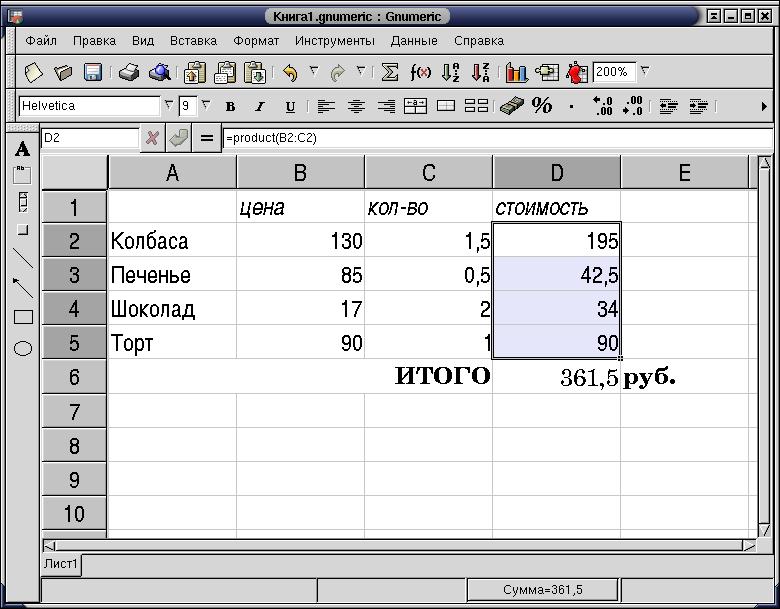Toggle bold formatting
This screenshot has width=780, height=609.
click(231, 106)
